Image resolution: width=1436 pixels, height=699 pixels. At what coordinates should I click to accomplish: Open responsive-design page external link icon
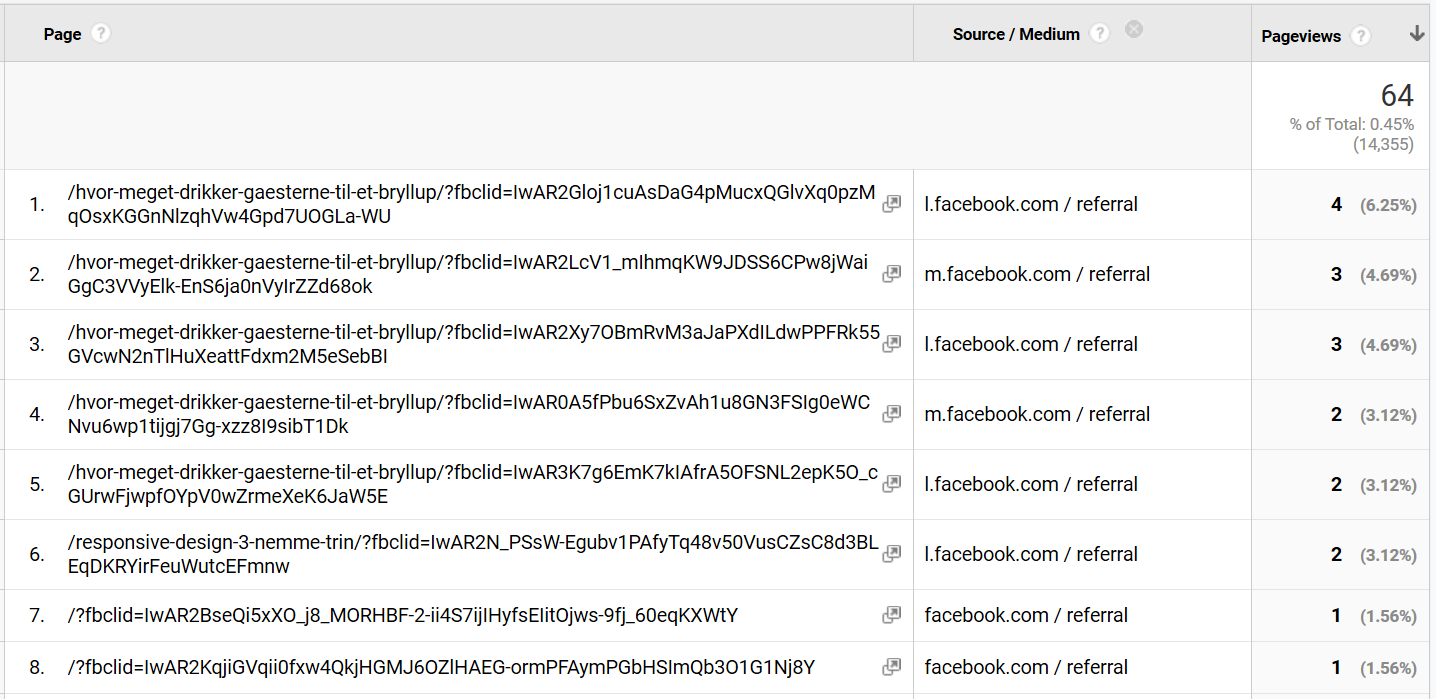(x=891, y=554)
